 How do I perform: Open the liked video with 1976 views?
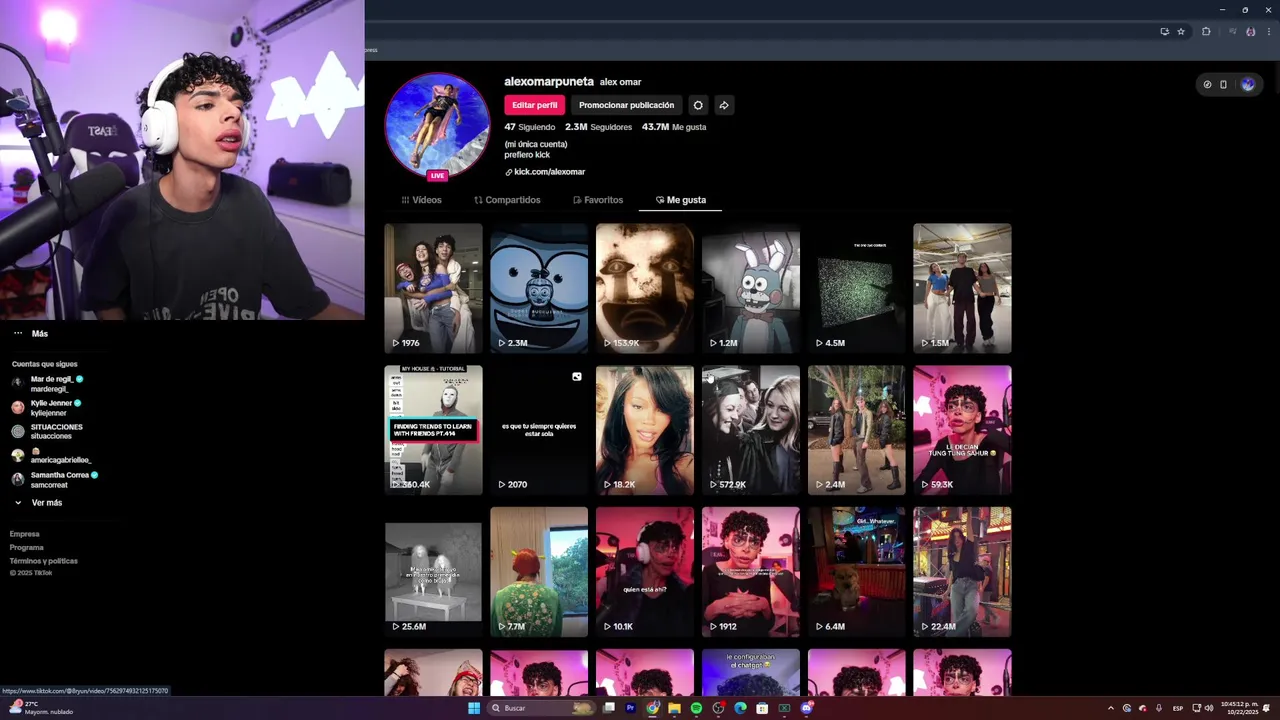point(433,288)
